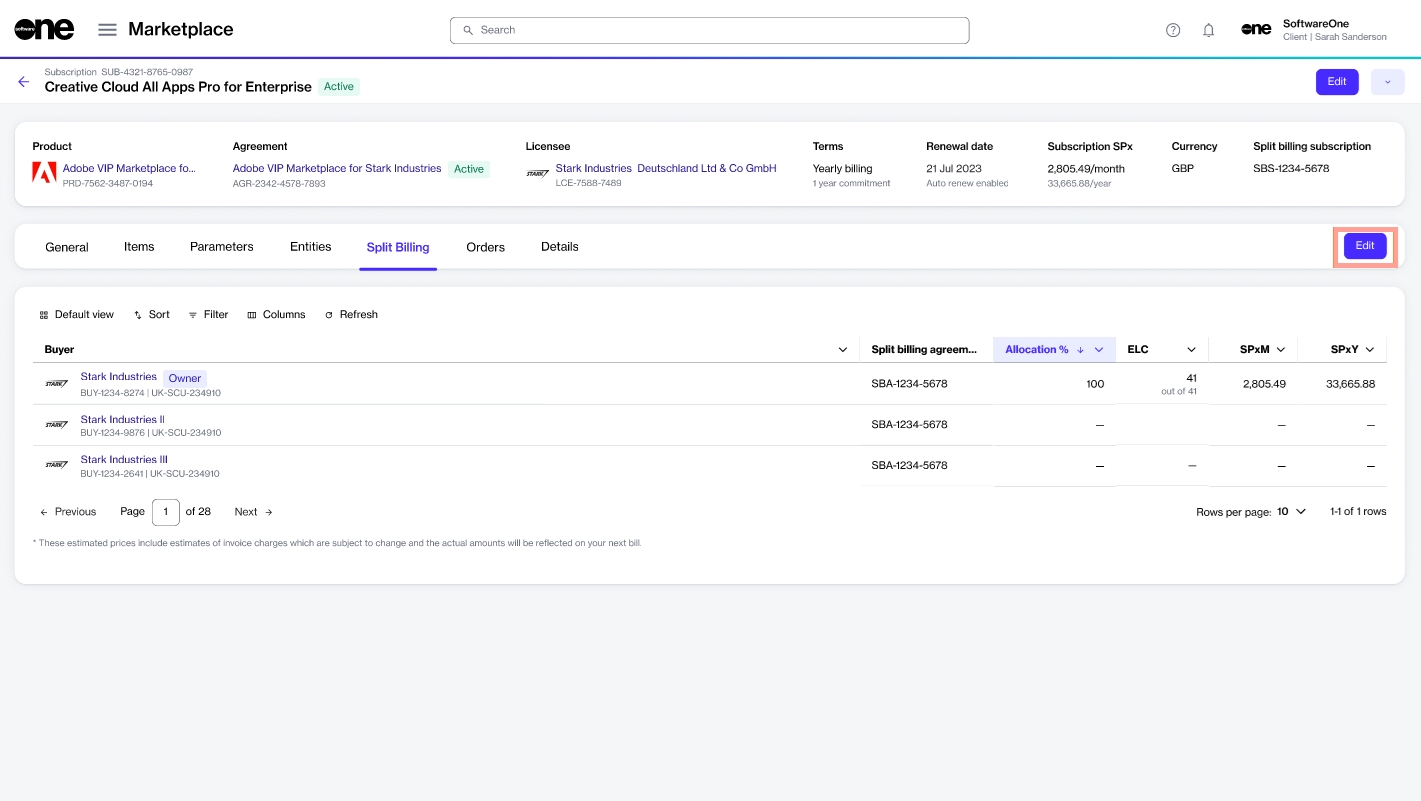The width and height of the screenshot is (1421, 801).
Task: Click the Search input field
Action: [709, 30]
